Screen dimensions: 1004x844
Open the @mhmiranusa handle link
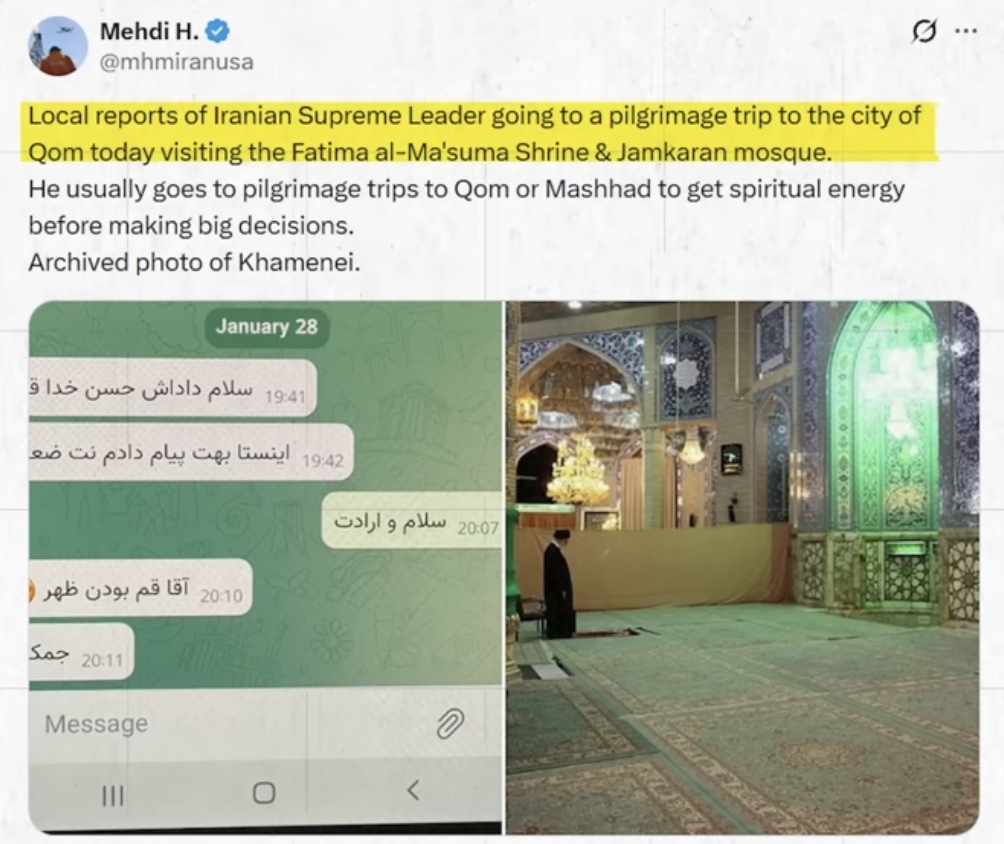point(177,61)
